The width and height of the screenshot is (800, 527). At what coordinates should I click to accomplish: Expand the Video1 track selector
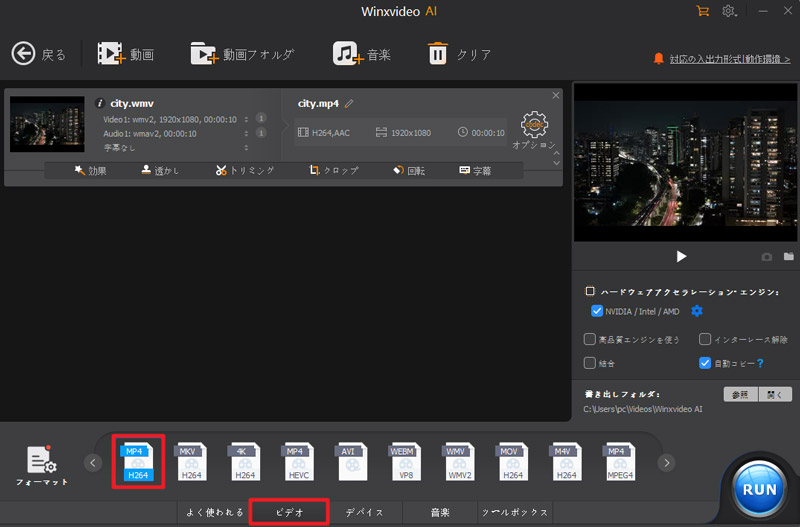(x=246, y=119)
